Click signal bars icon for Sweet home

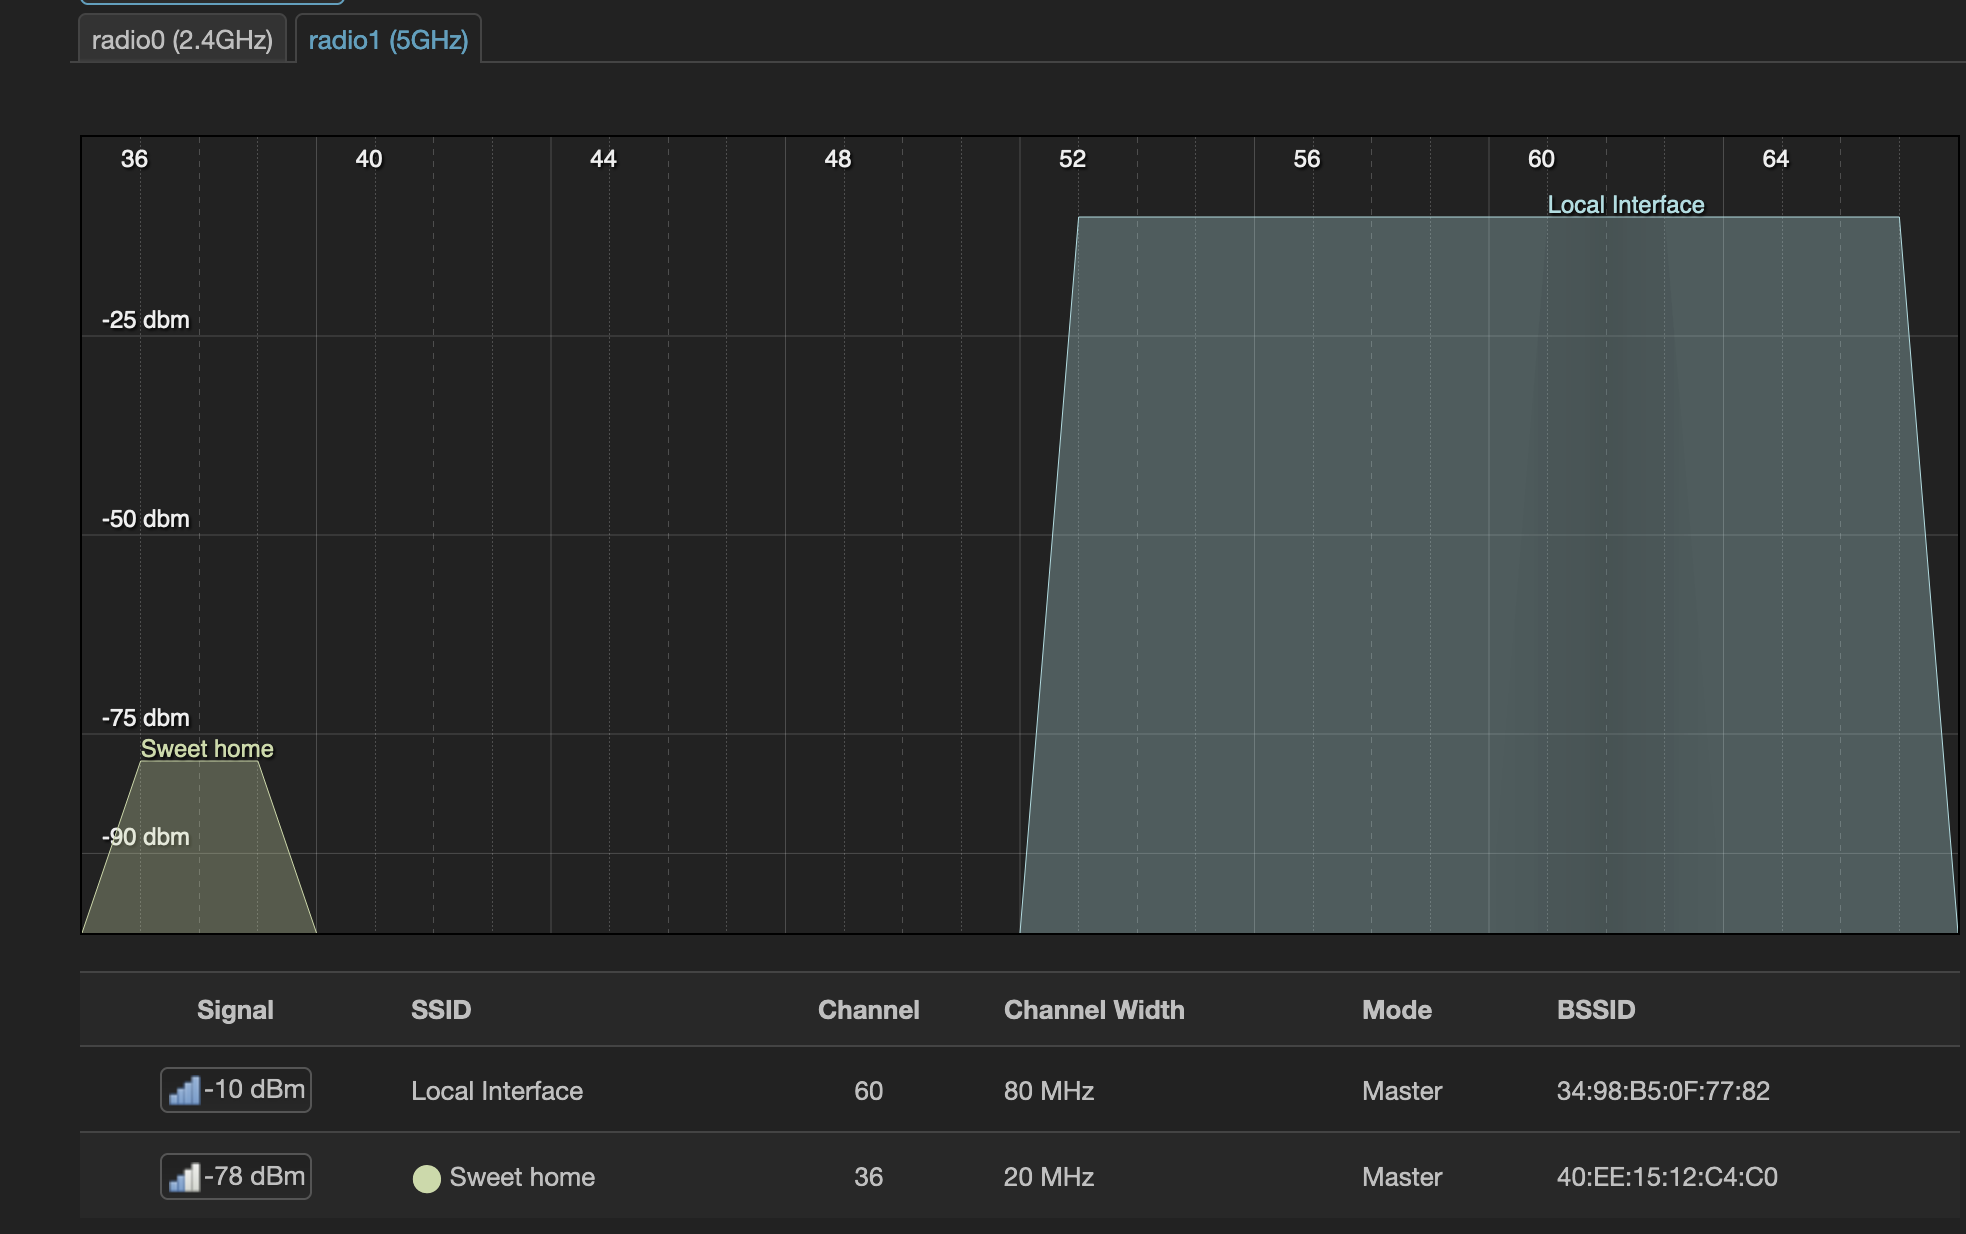(184, 1177)
